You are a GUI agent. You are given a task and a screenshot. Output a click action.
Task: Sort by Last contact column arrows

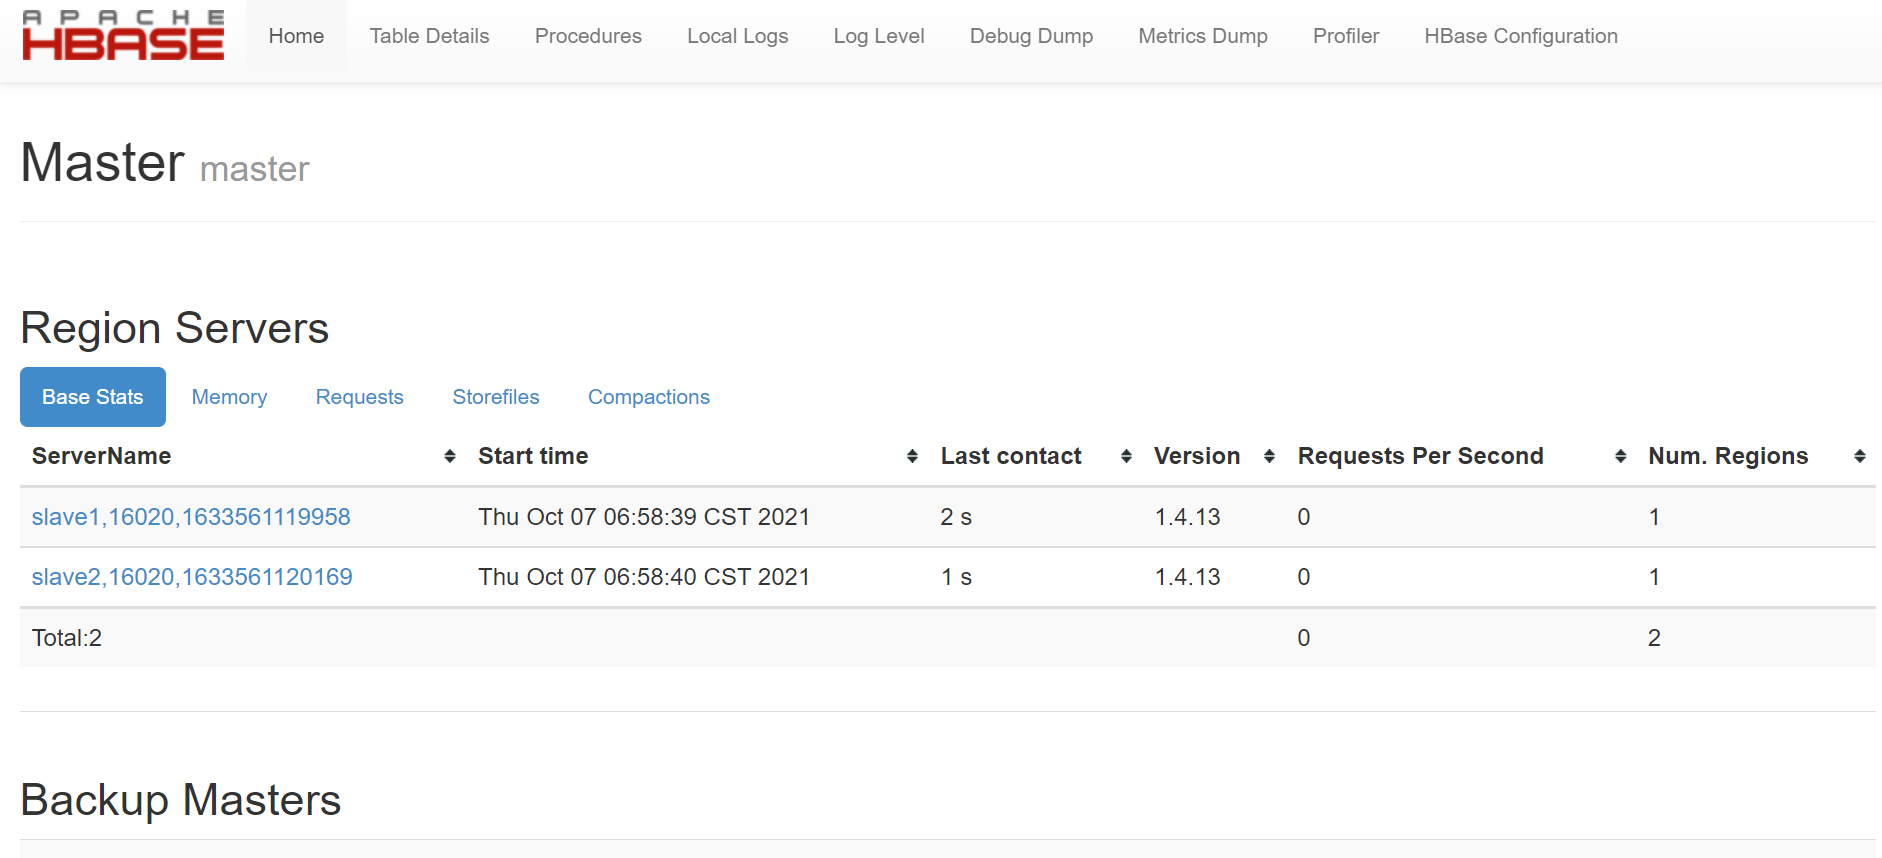click(1126, 456)
